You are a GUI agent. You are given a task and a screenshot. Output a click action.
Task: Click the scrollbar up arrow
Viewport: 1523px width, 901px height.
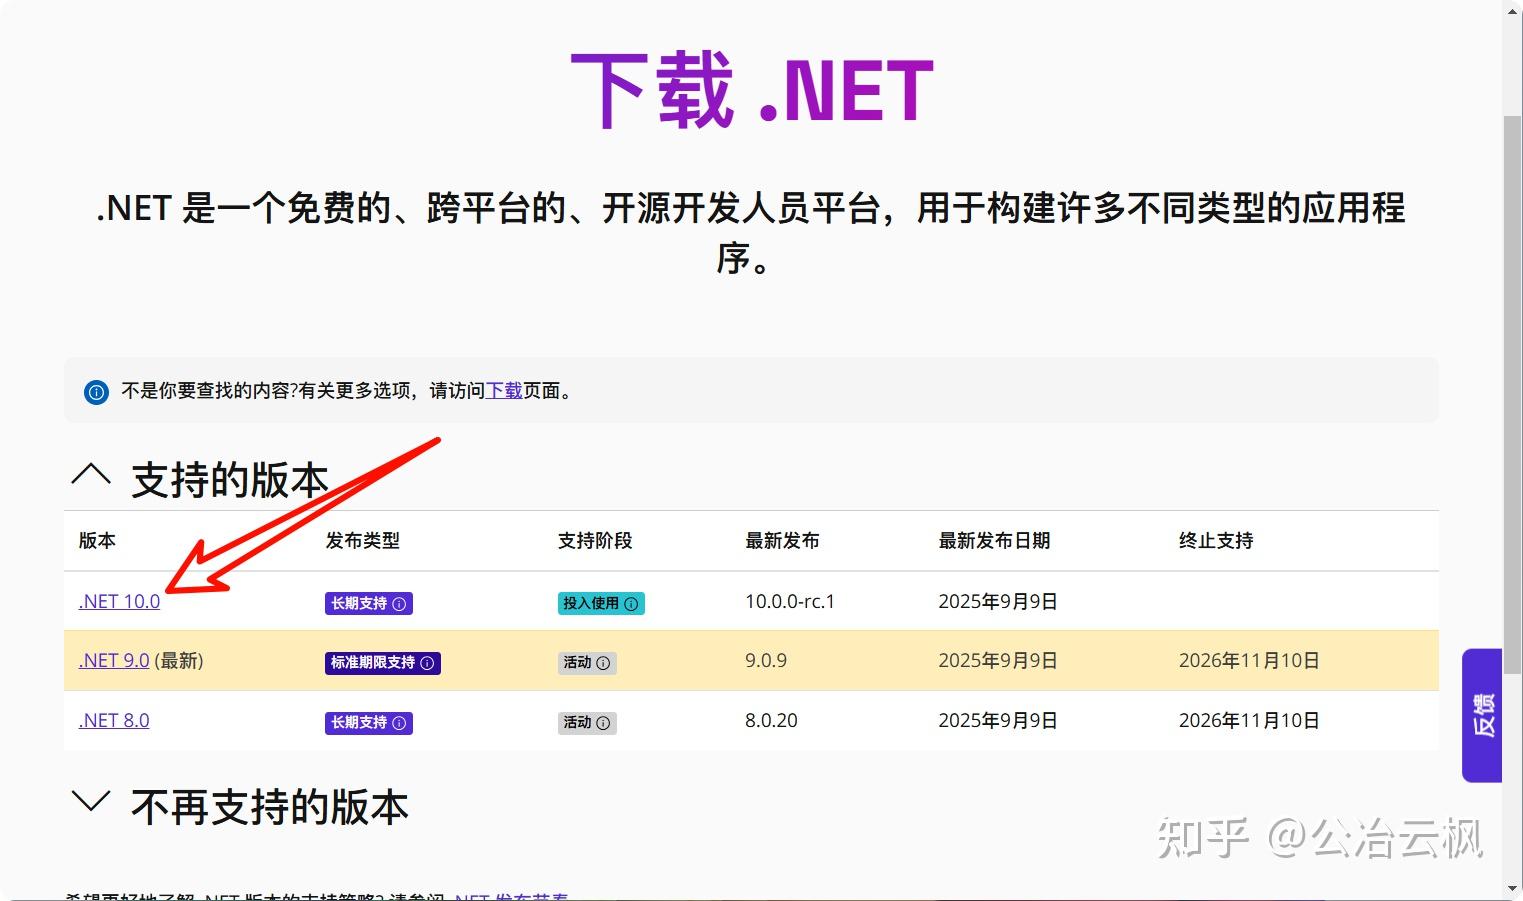click(1513, 11)
